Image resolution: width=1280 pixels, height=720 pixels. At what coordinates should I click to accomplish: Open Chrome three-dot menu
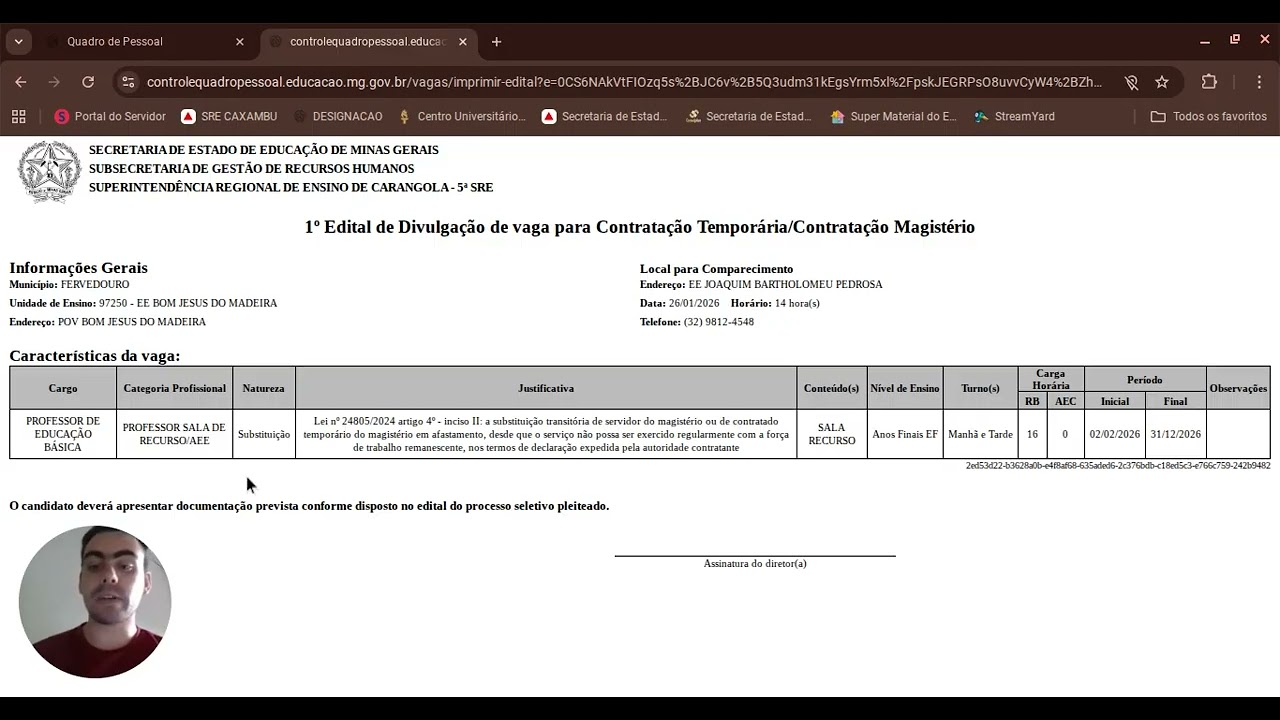pyautogui.click(x=1259, y=82)
